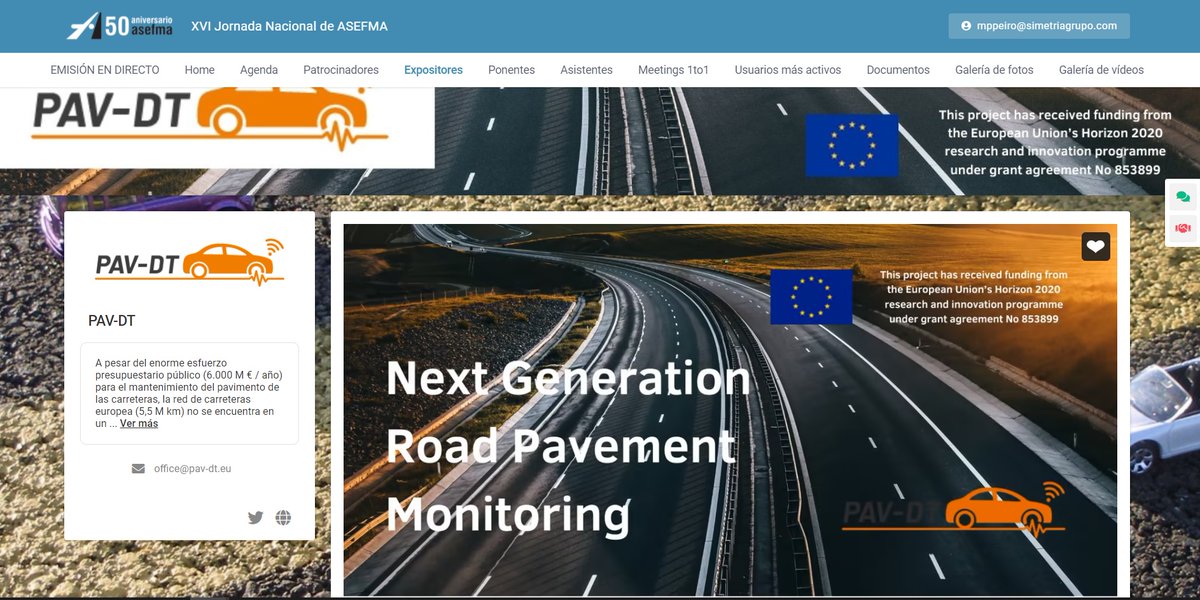This screenshot has height=600, width=1200.
Task: Open the Agenda menu item
Action: tap(259, 70)
